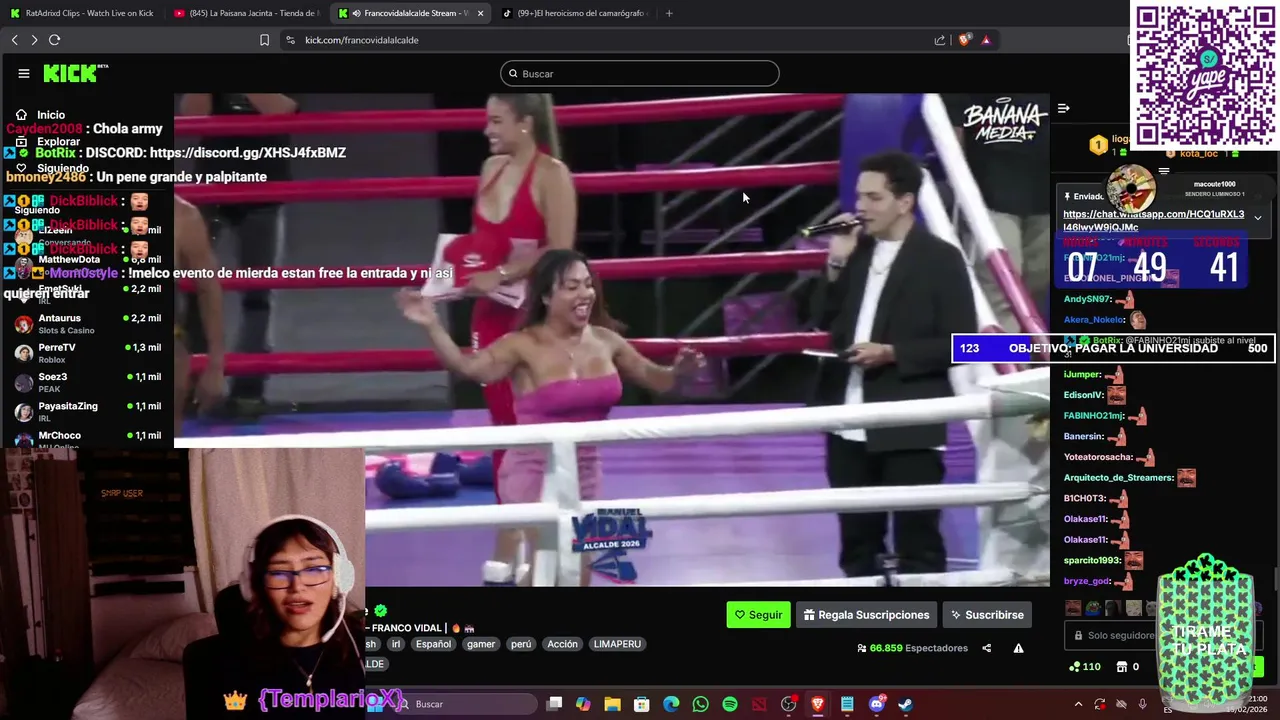Image resolution: width=1280 pixels, height=720 pixels.
Task: Open the Kick hamburger menu
Action: [x=23, y=73]
